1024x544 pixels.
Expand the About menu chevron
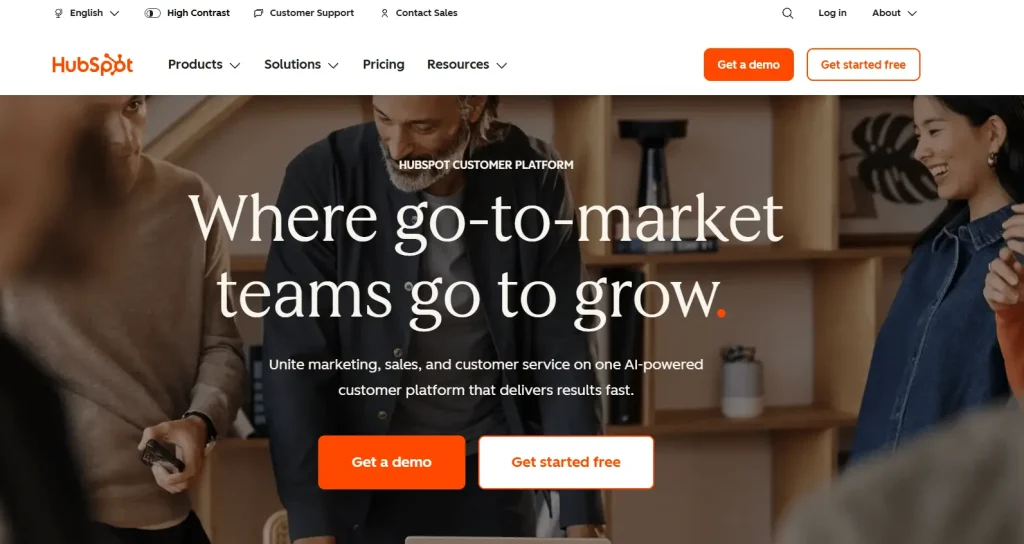(x=912, y=13)
